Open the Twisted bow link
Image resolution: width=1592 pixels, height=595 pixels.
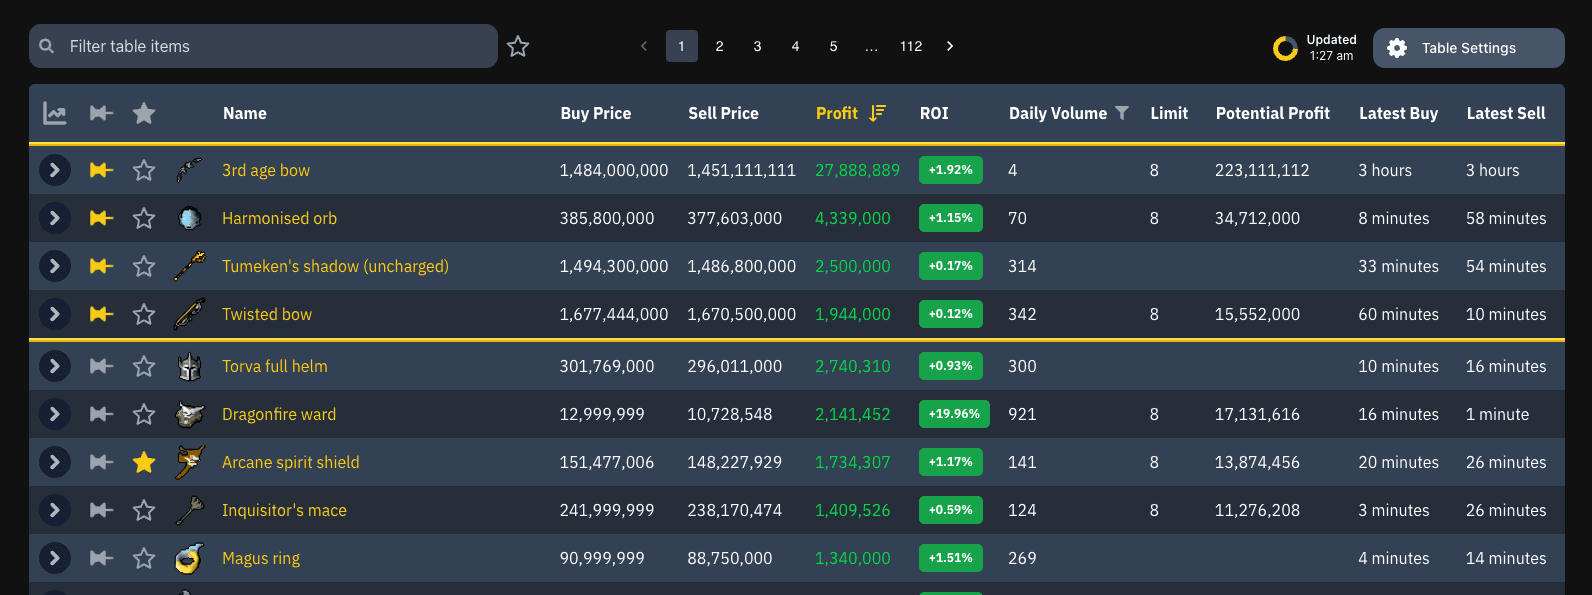point(267,314)
